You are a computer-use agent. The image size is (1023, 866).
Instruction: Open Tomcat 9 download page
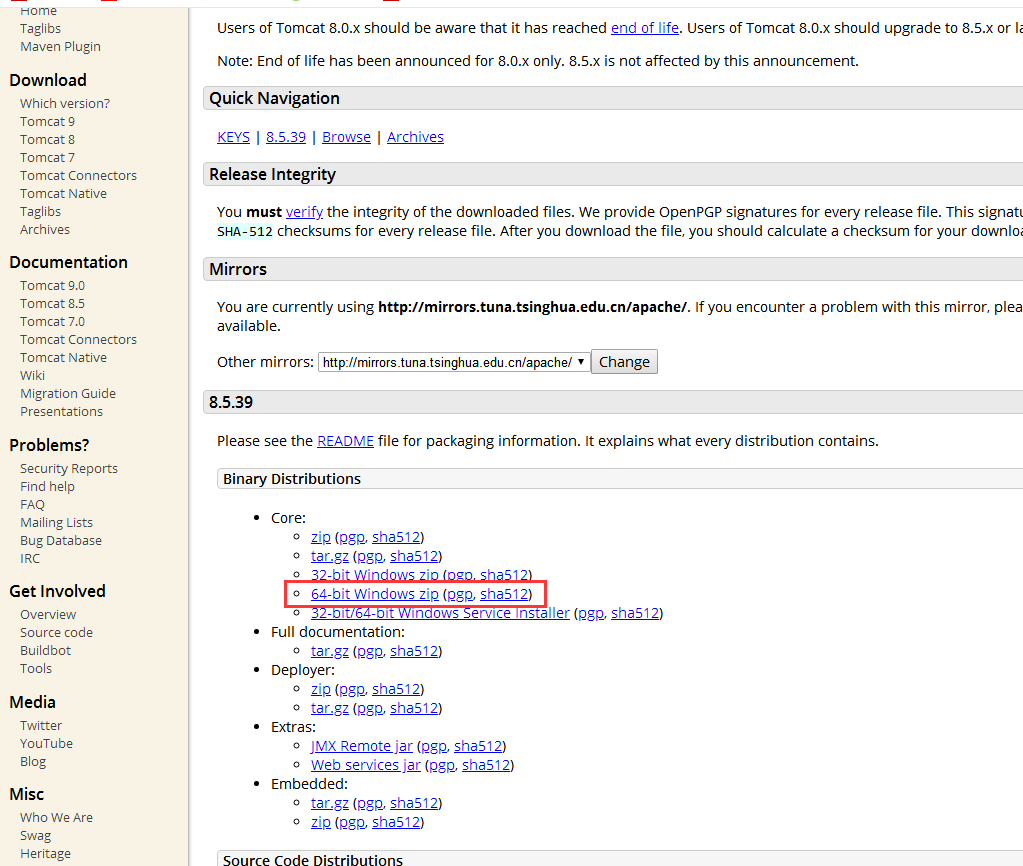click(x=47, y=122)
